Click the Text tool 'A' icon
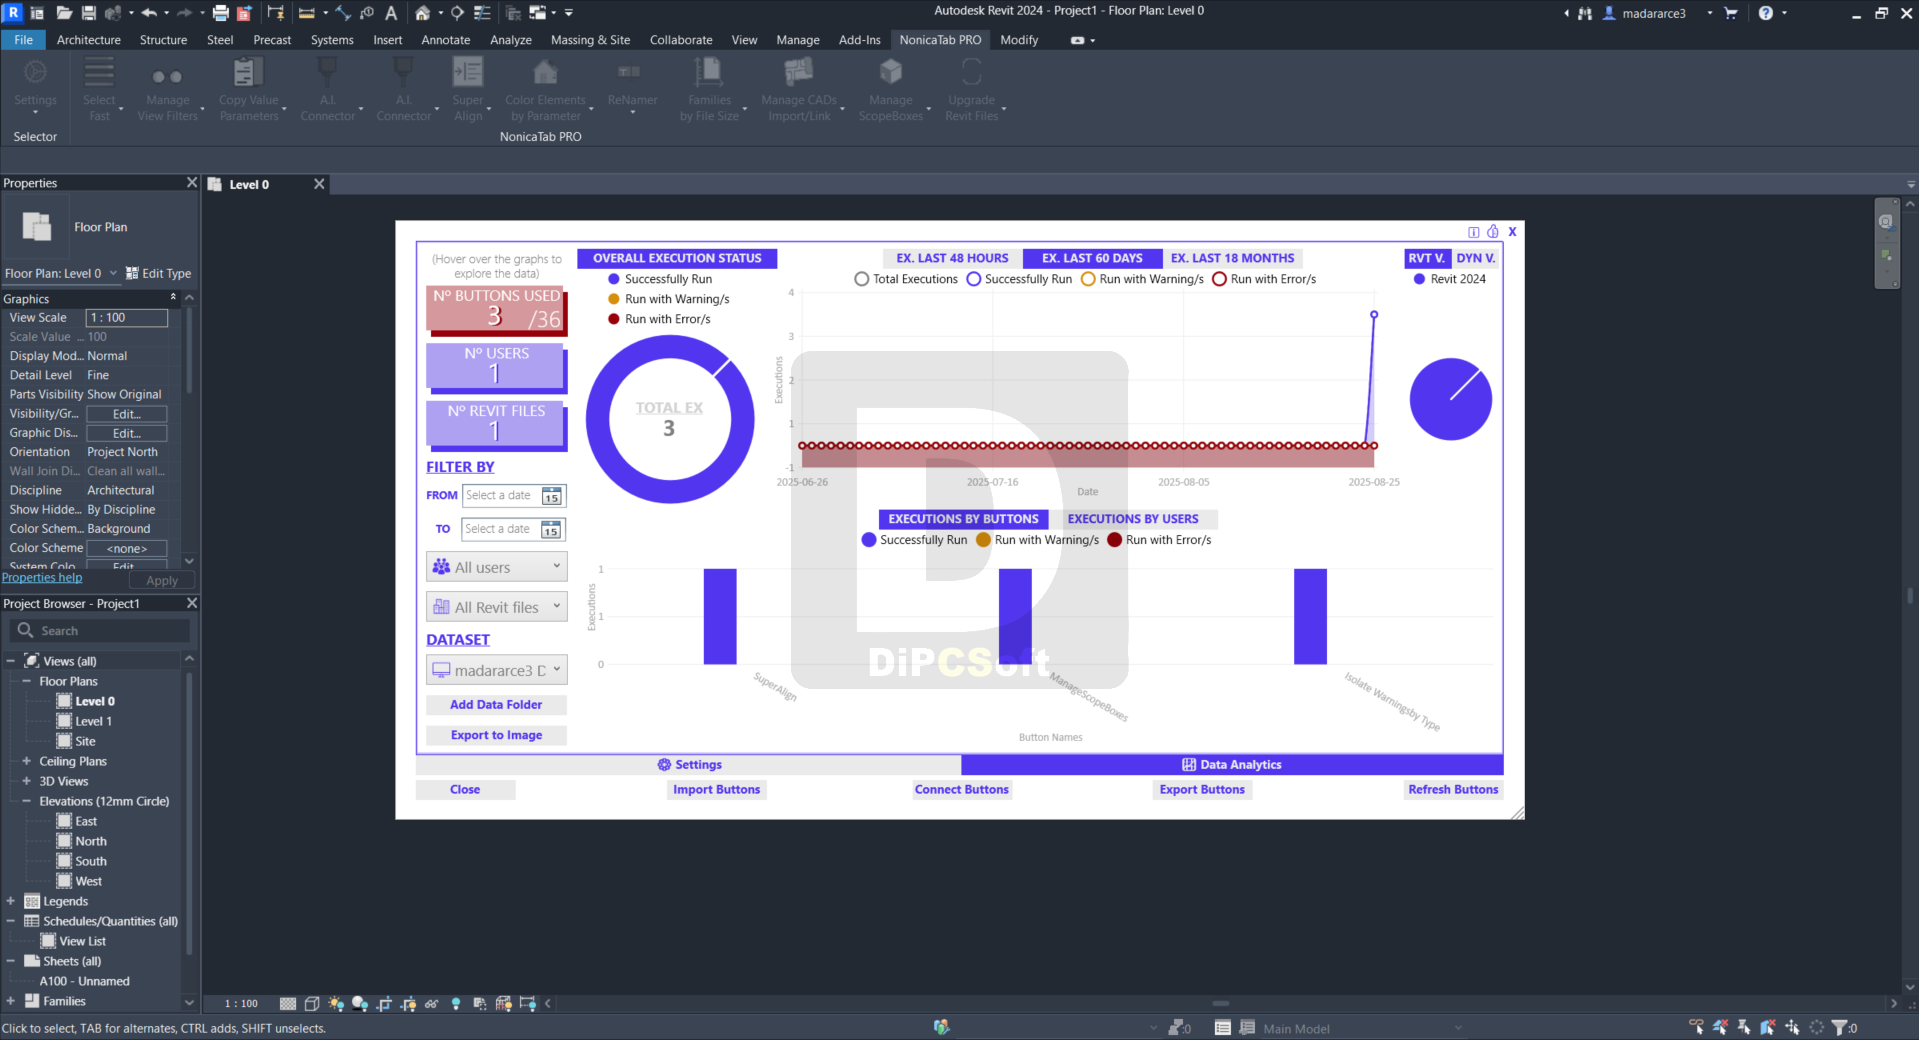Screen dimensions: 1920x1040 click(x=391, y=13)
